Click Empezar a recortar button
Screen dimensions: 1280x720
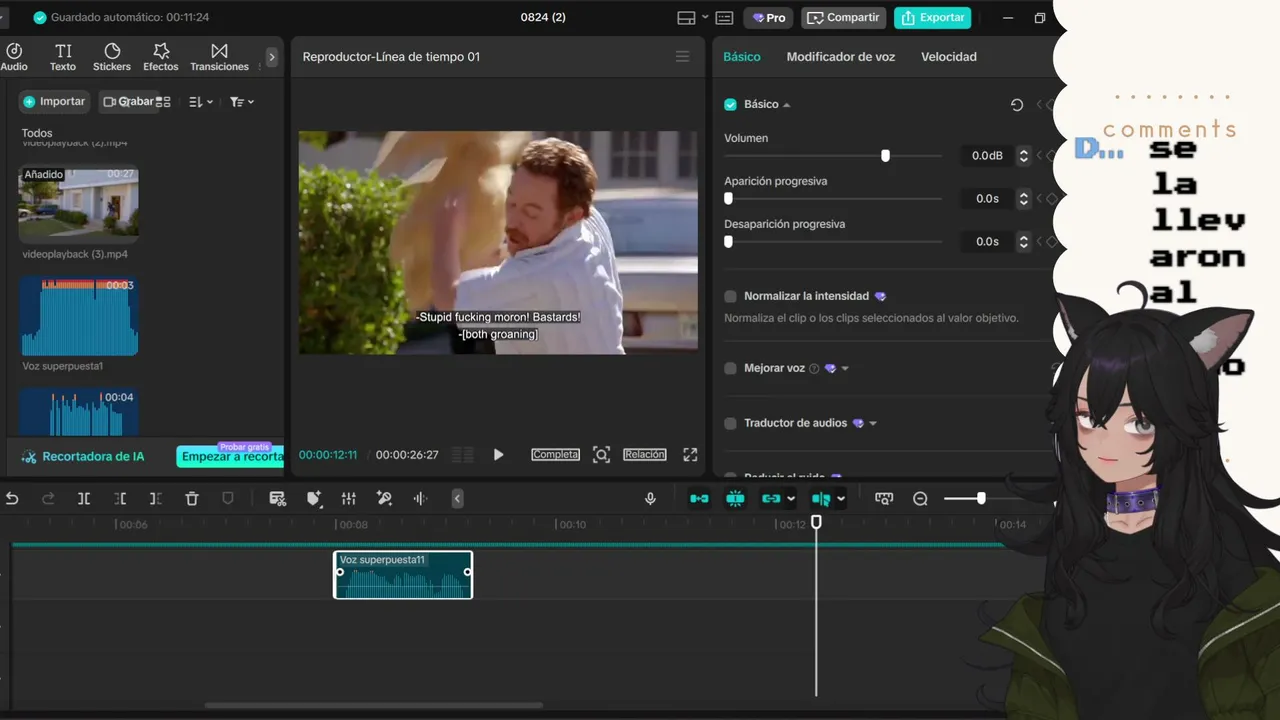(231, 457)
